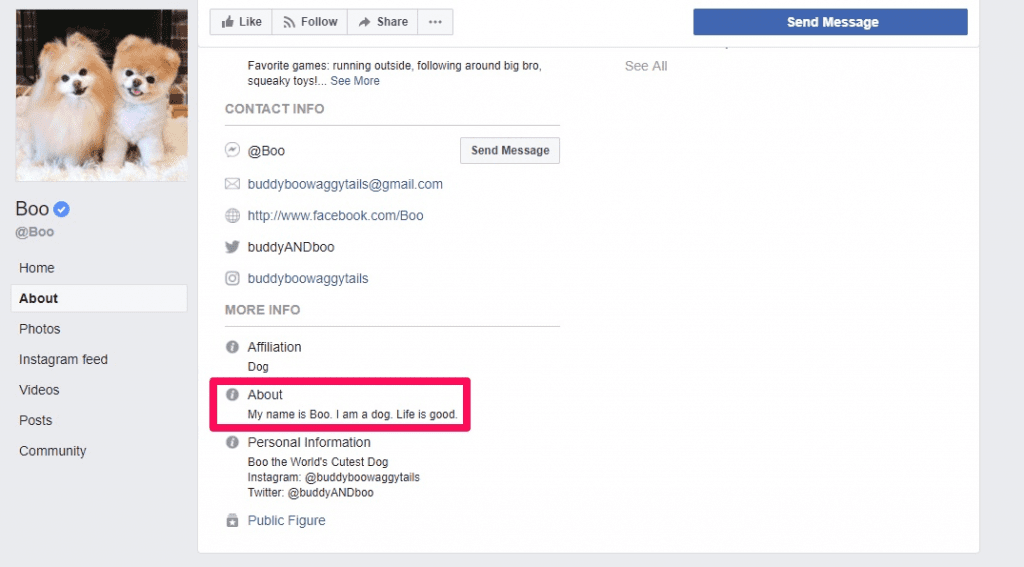Click the Affiliation info icon
Screen dimensions: 1024x567
tap(232, 347)
